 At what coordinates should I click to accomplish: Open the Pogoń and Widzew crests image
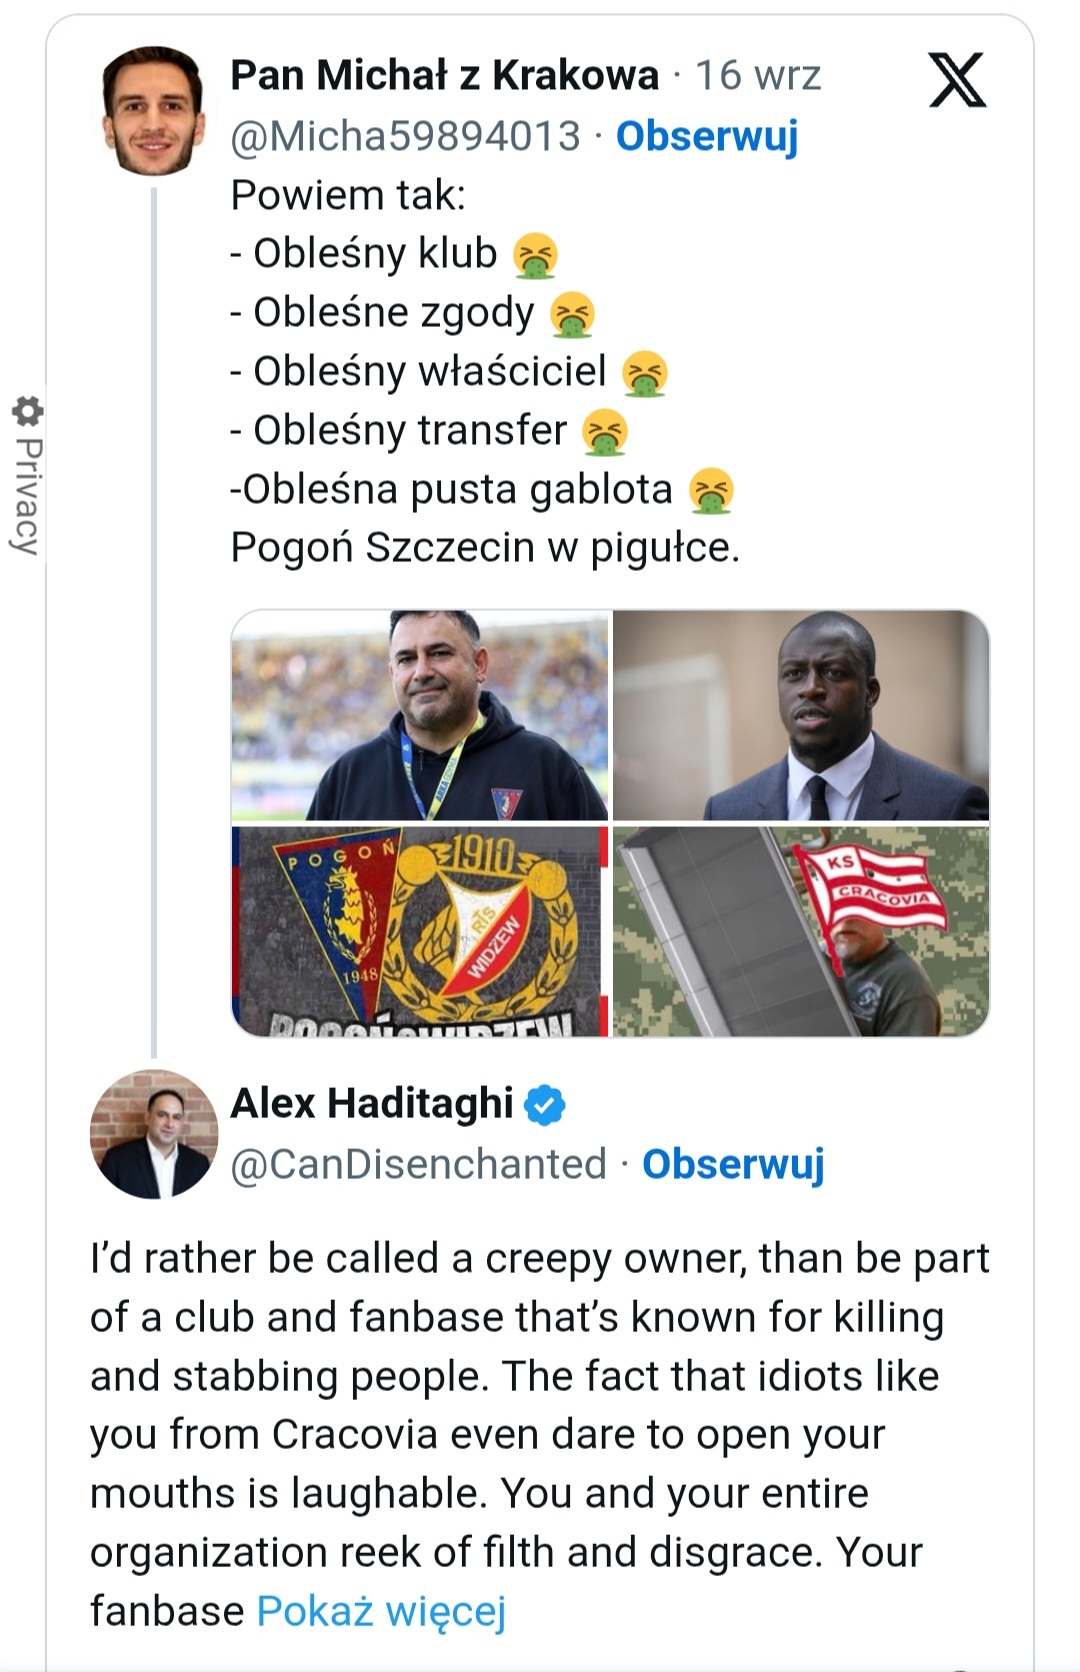tap(420, 931)
